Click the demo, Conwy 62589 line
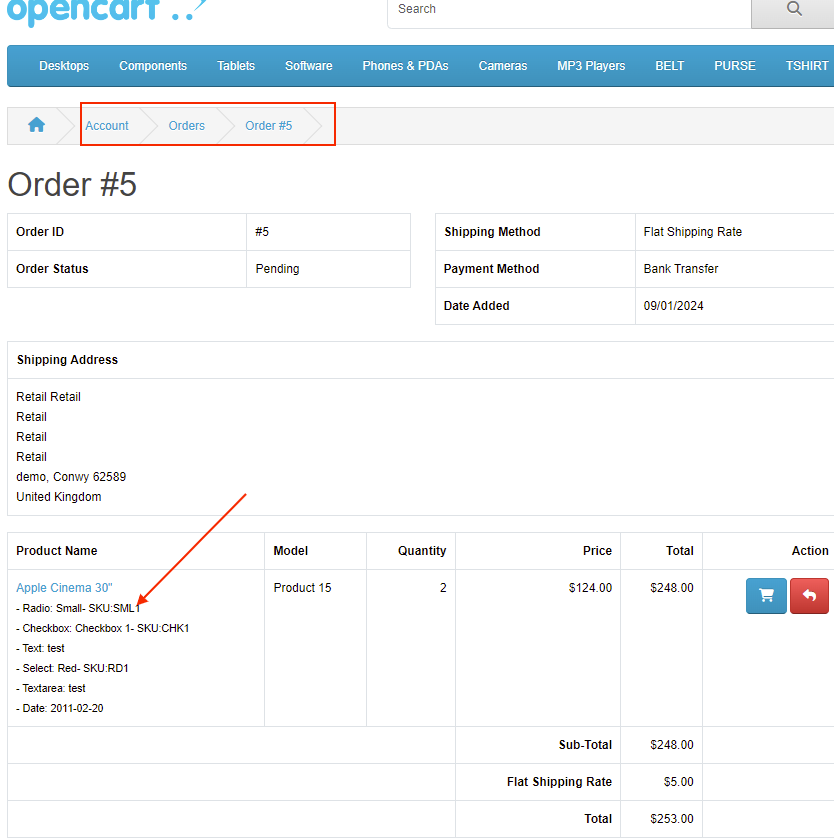 [x=71, y=477]
